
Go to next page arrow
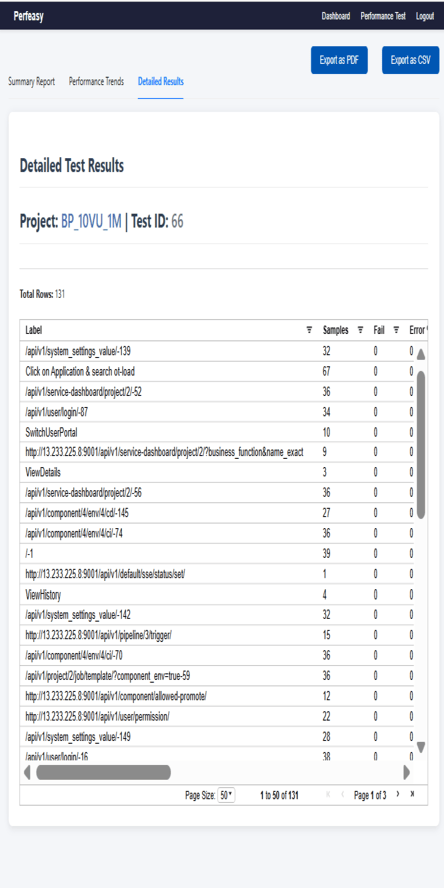(398, 795)
